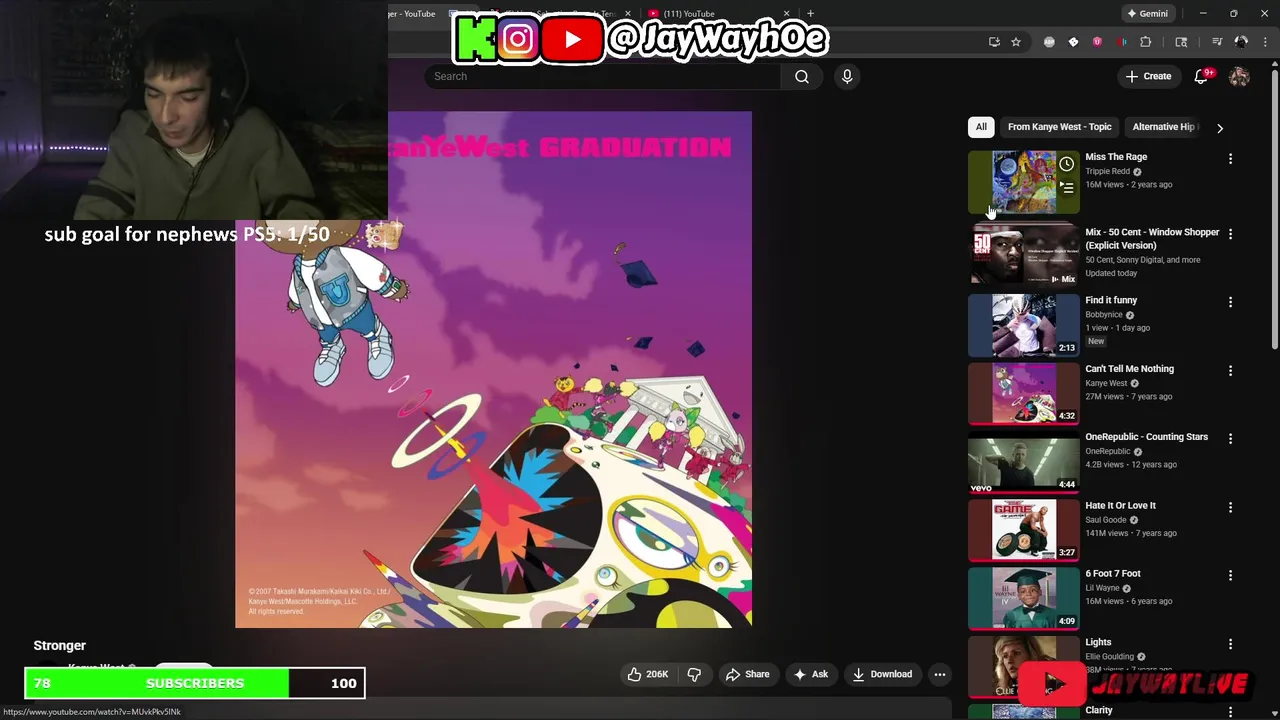This screenshot has height=720, width=1280.
Task: Open Chrome's extensions puzzle icon
Action: point(1146,42)
